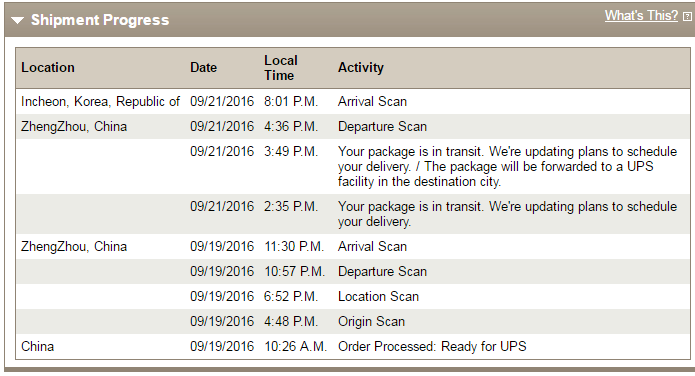The height and width of the screenshot is (376, 695).
Task: Click the Shipment Progress heading
Action: (x=100, y=20)
